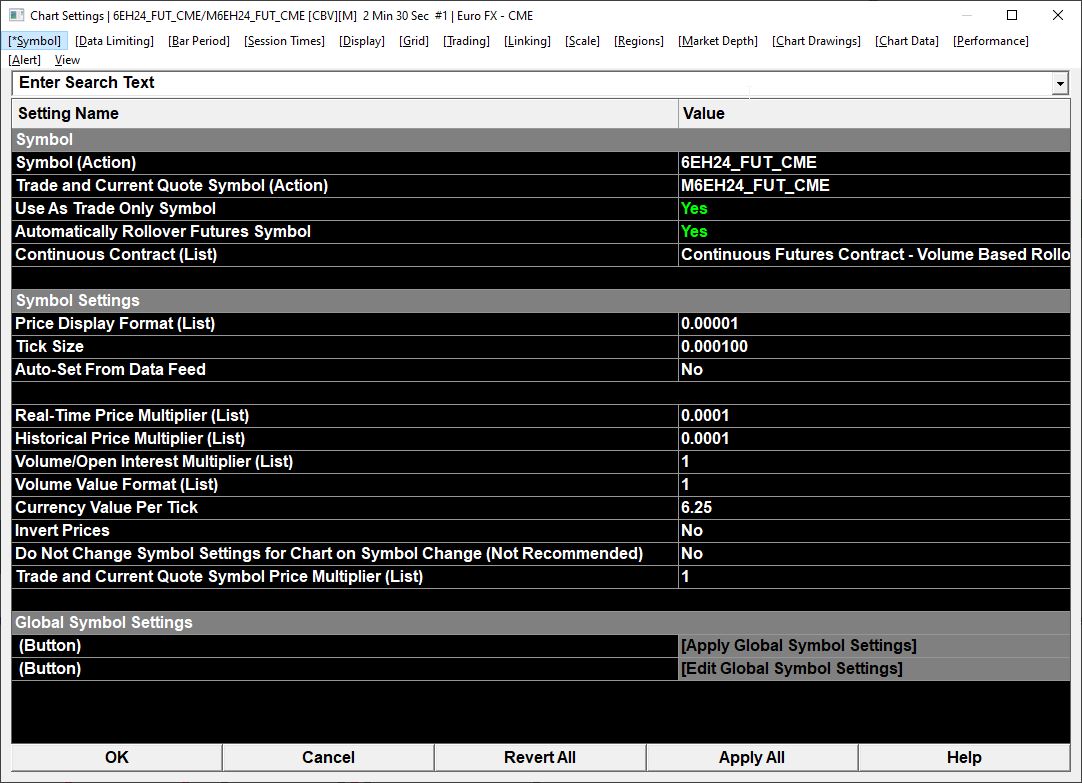
Task: Toggle Auto-Set From Data Feed value
Action: [692, 370]
